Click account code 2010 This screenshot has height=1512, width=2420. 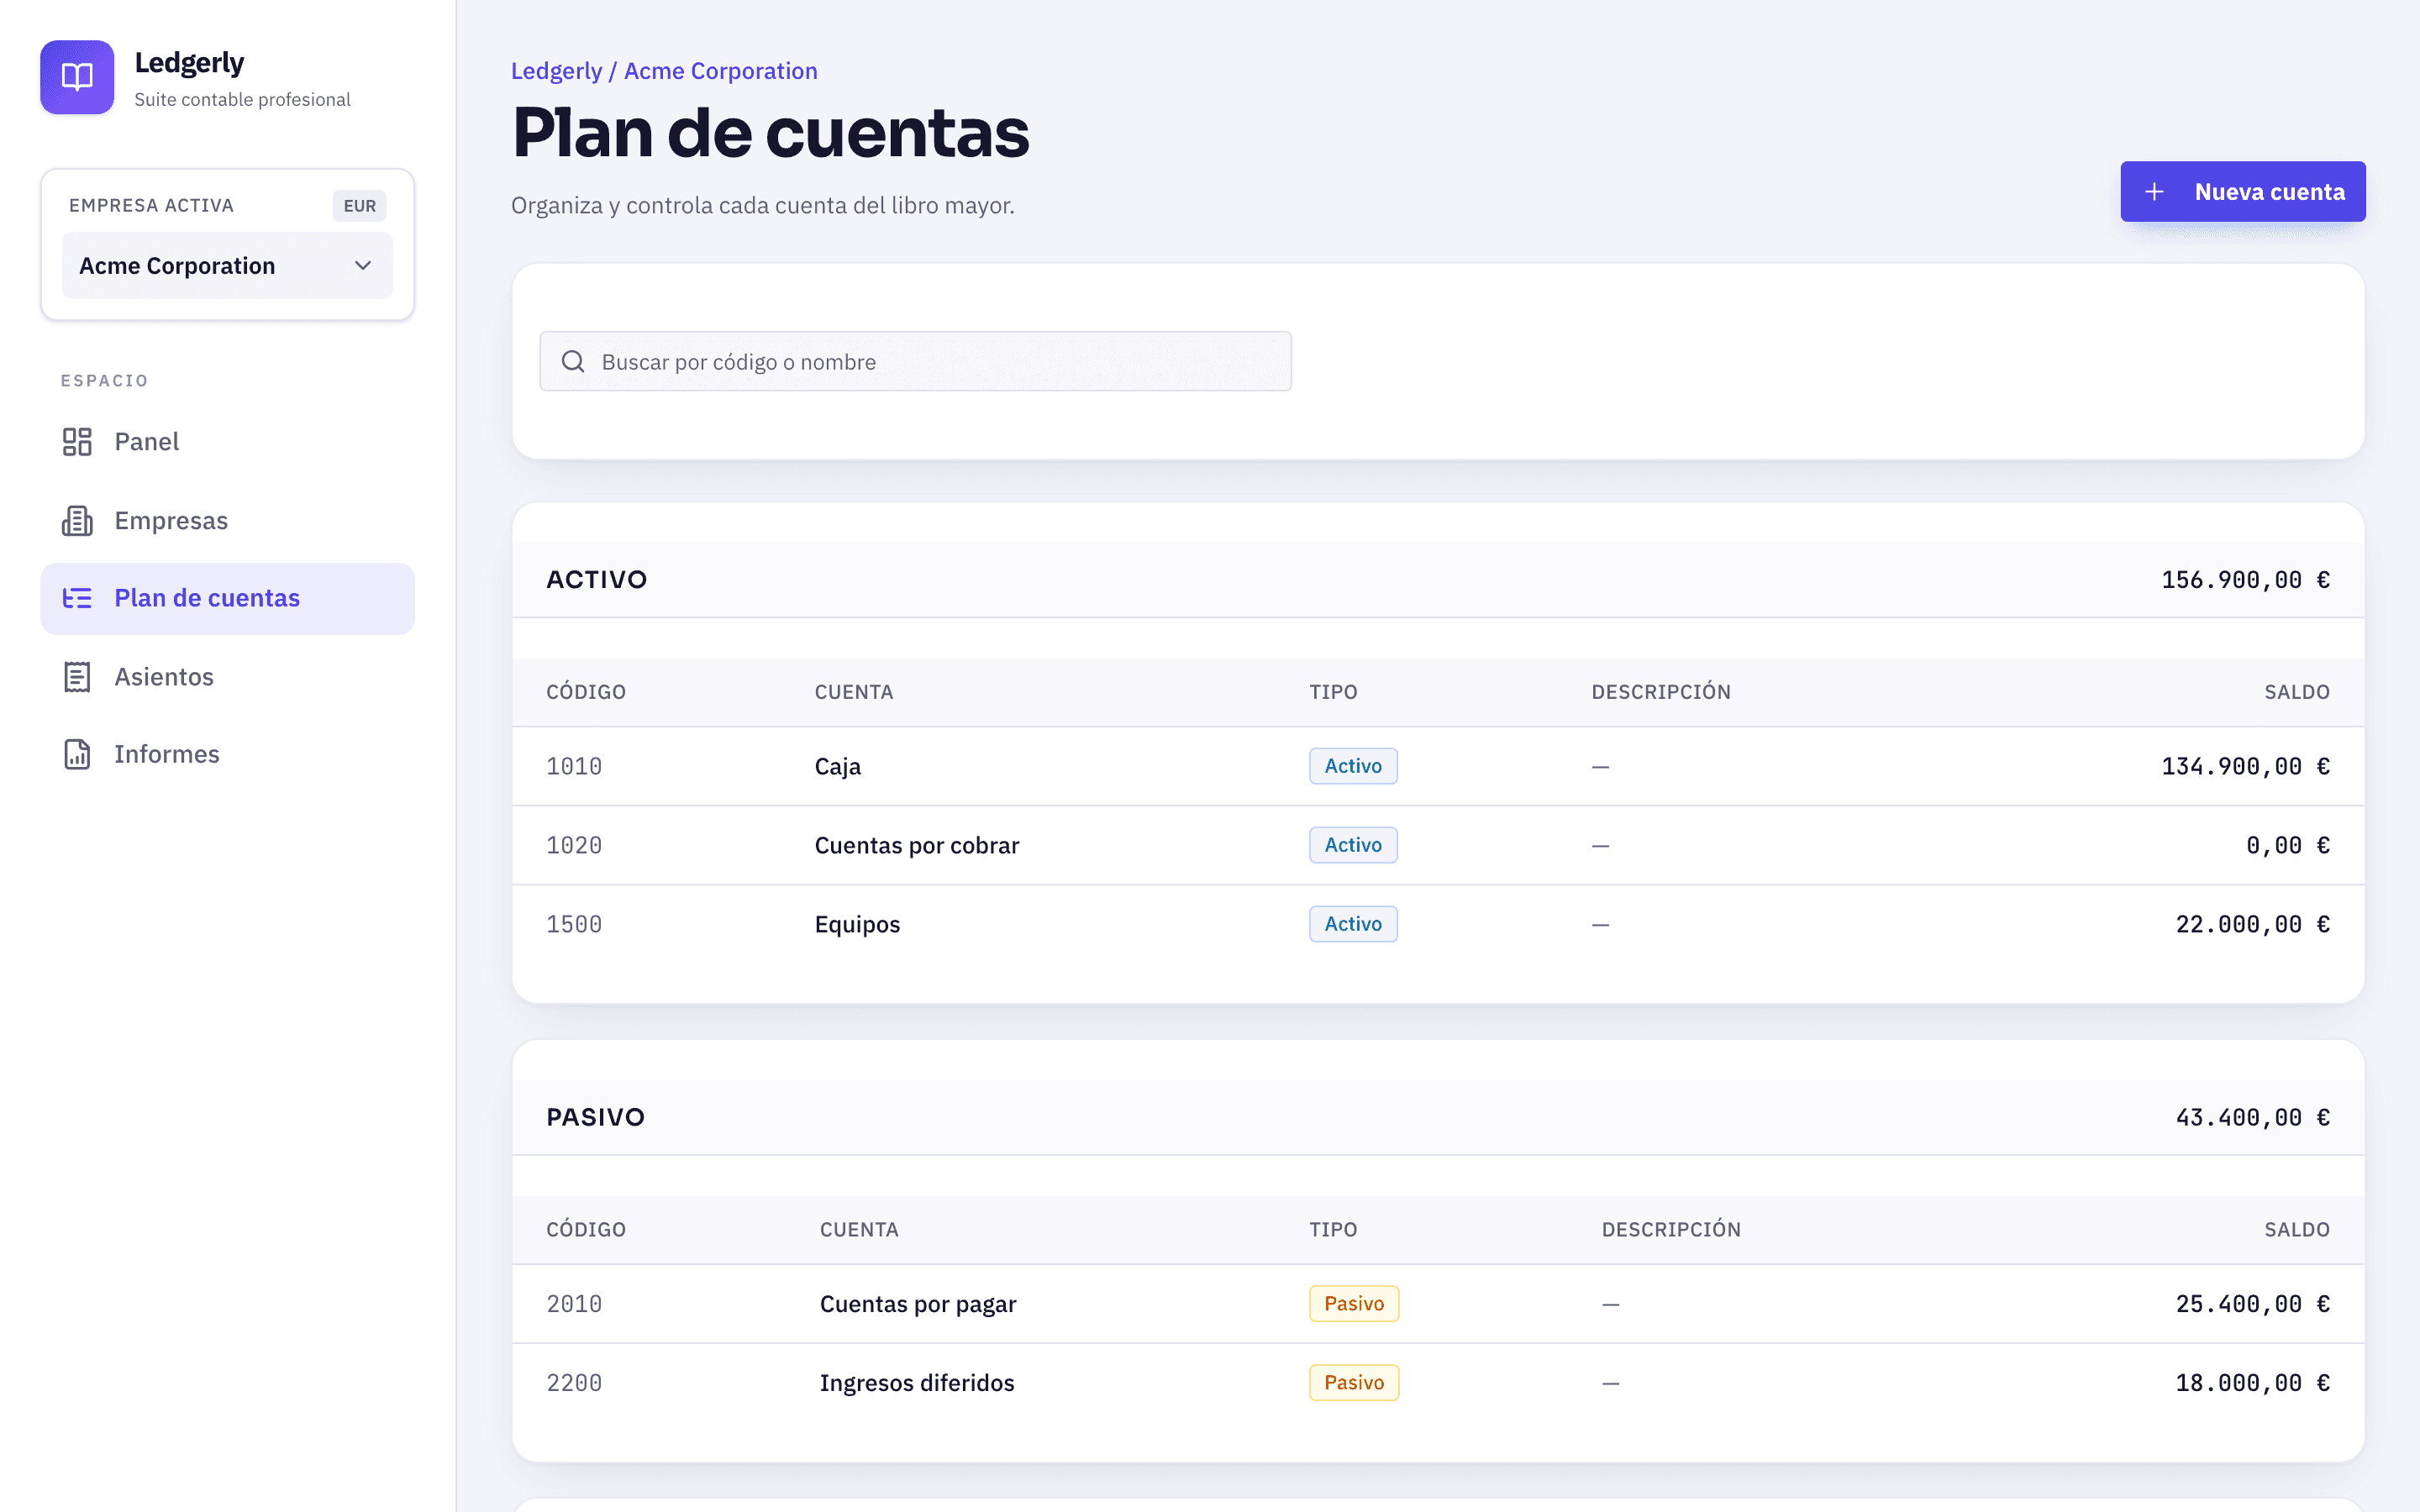click(x=574, y=1304)
